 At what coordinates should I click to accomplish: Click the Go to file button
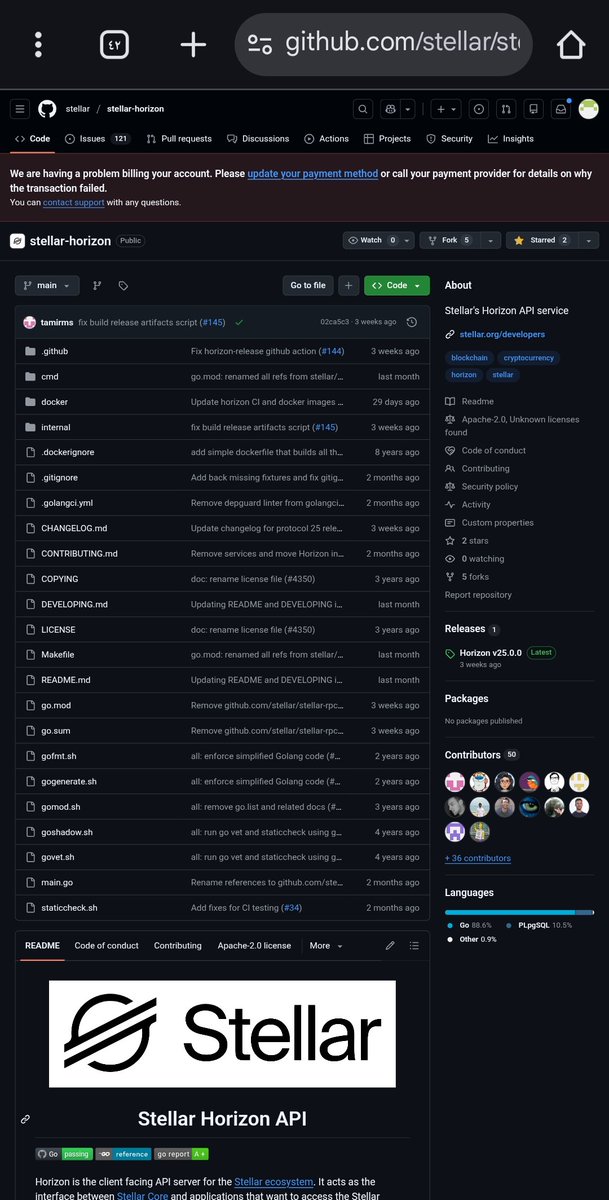(x=308, y=285)
